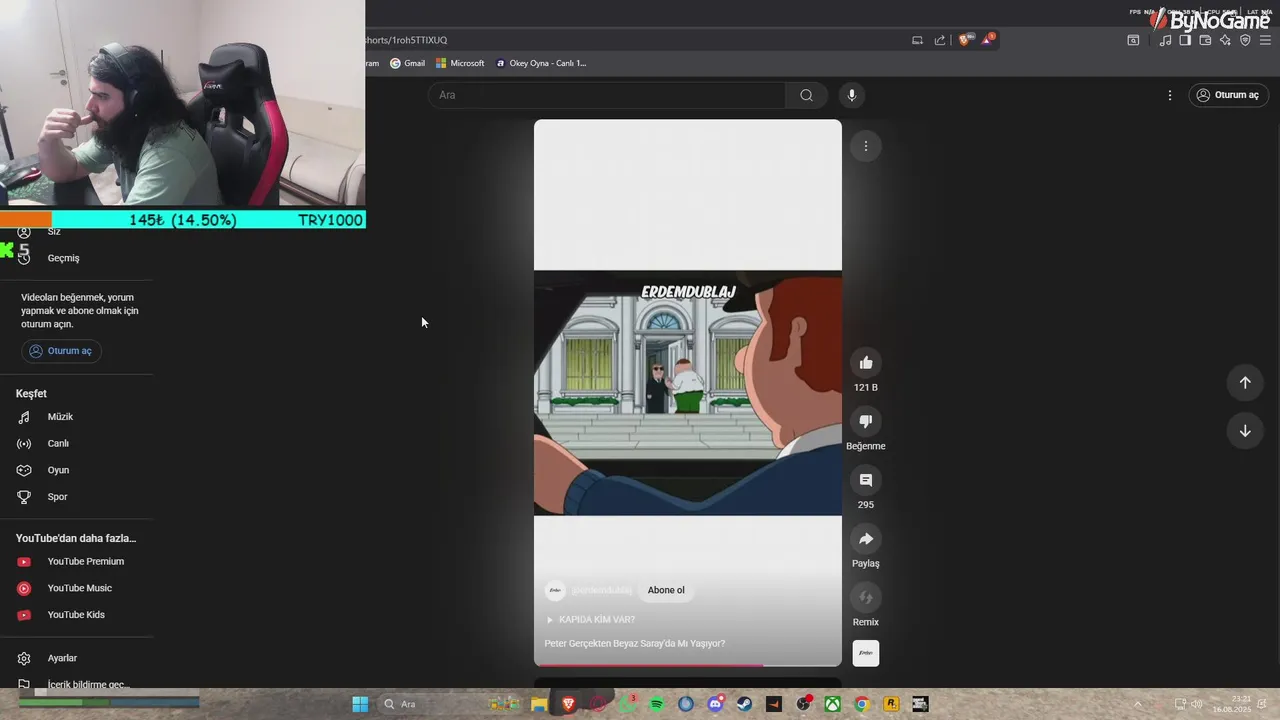Open YouTube settings three-dot menu in header
Screen dimensions: 1280x720
coord(1170,95)
